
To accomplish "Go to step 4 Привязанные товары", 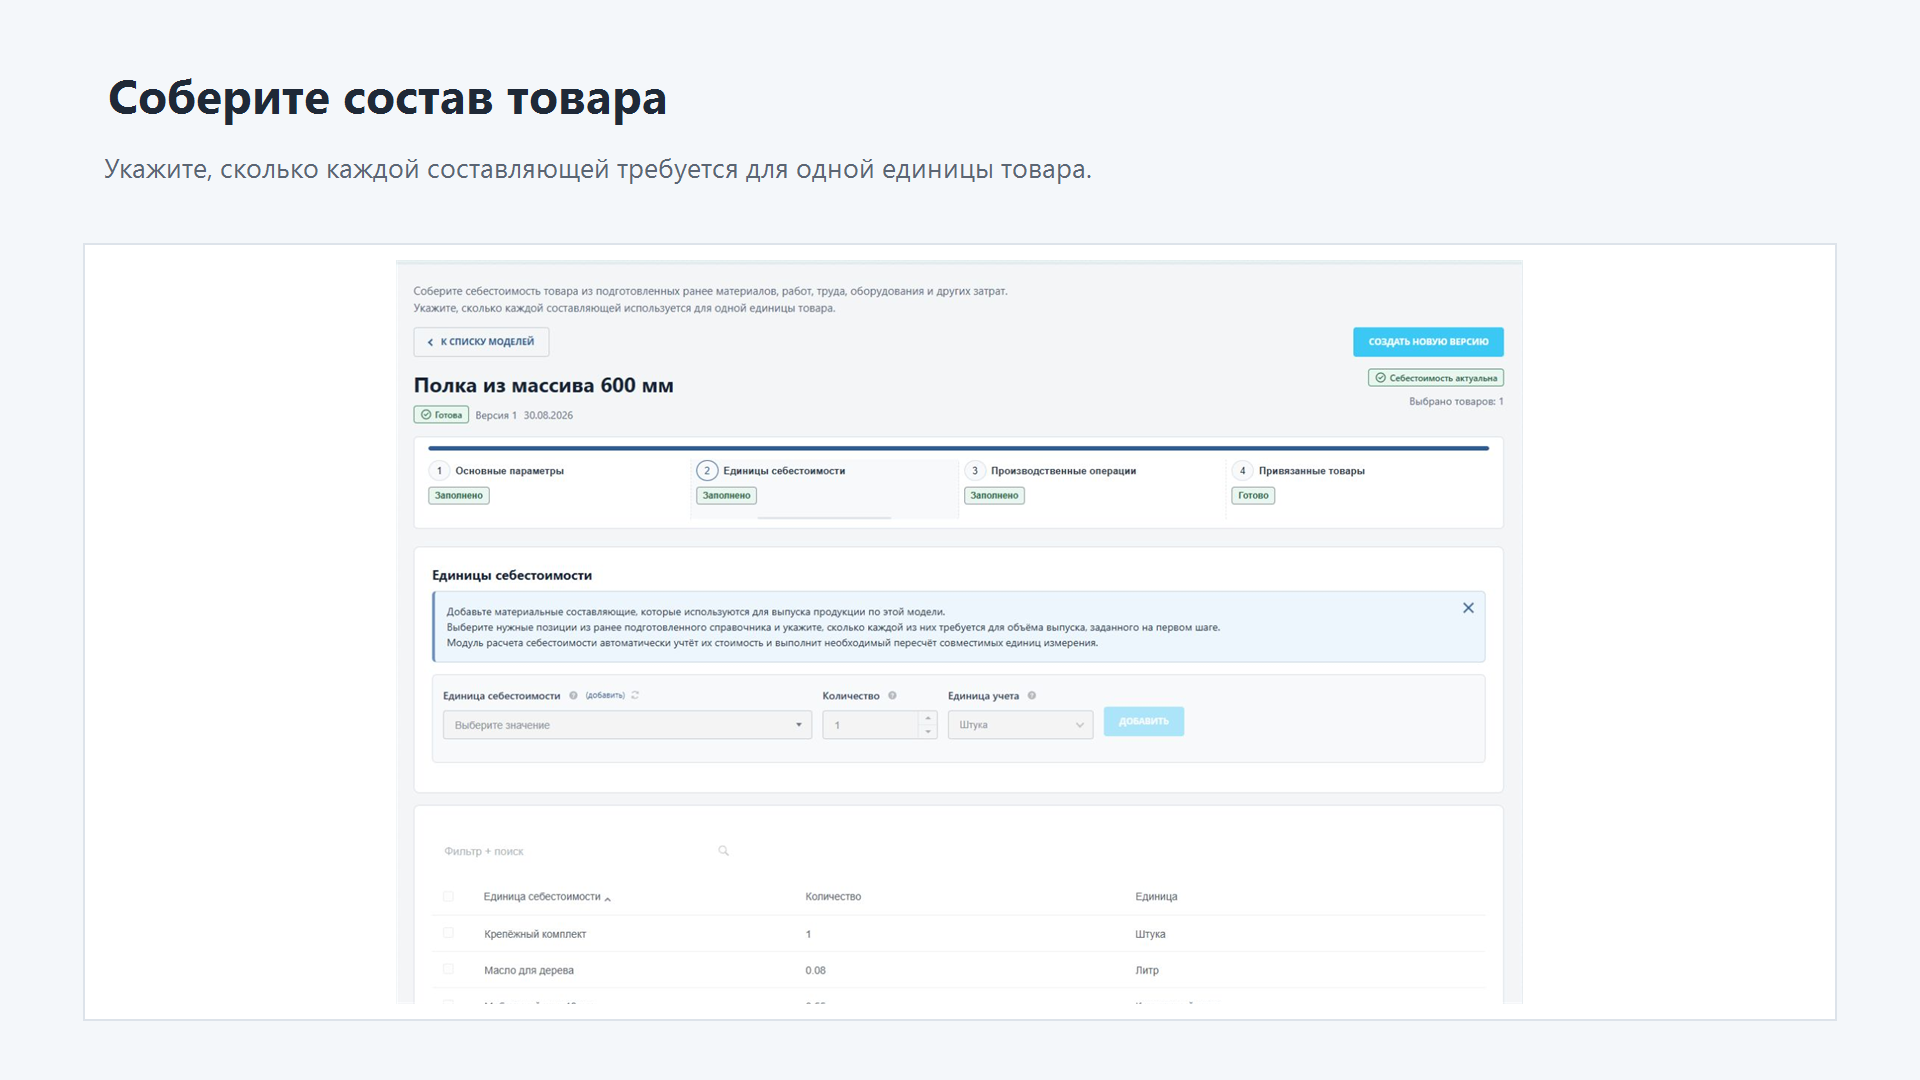I will pos(1311,471).
